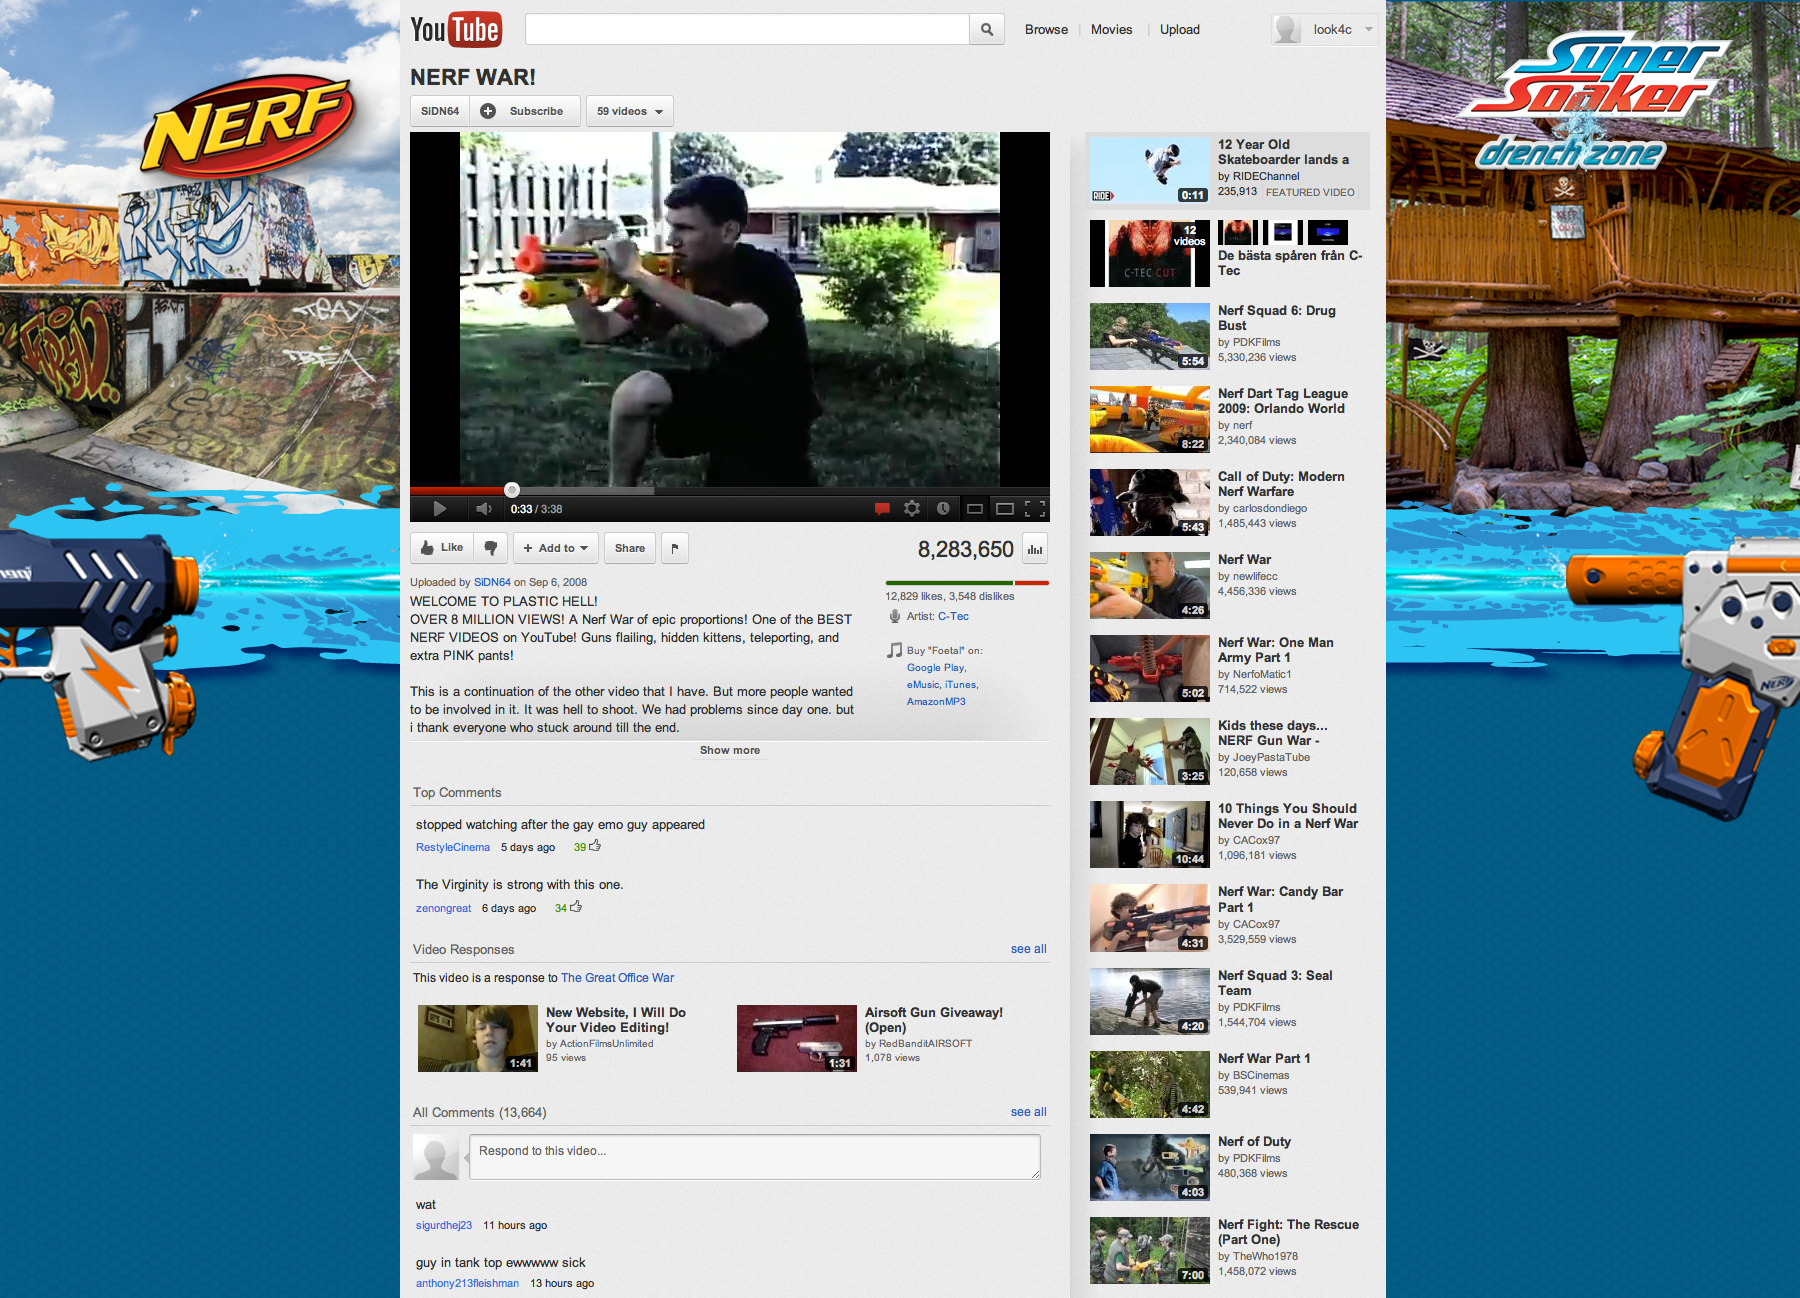Click the search magnifier button
1800x1298 pixels.
coord(986,30)
